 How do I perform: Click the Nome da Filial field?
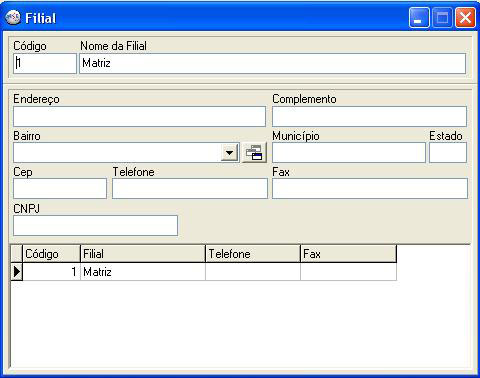tap(272, 63)
